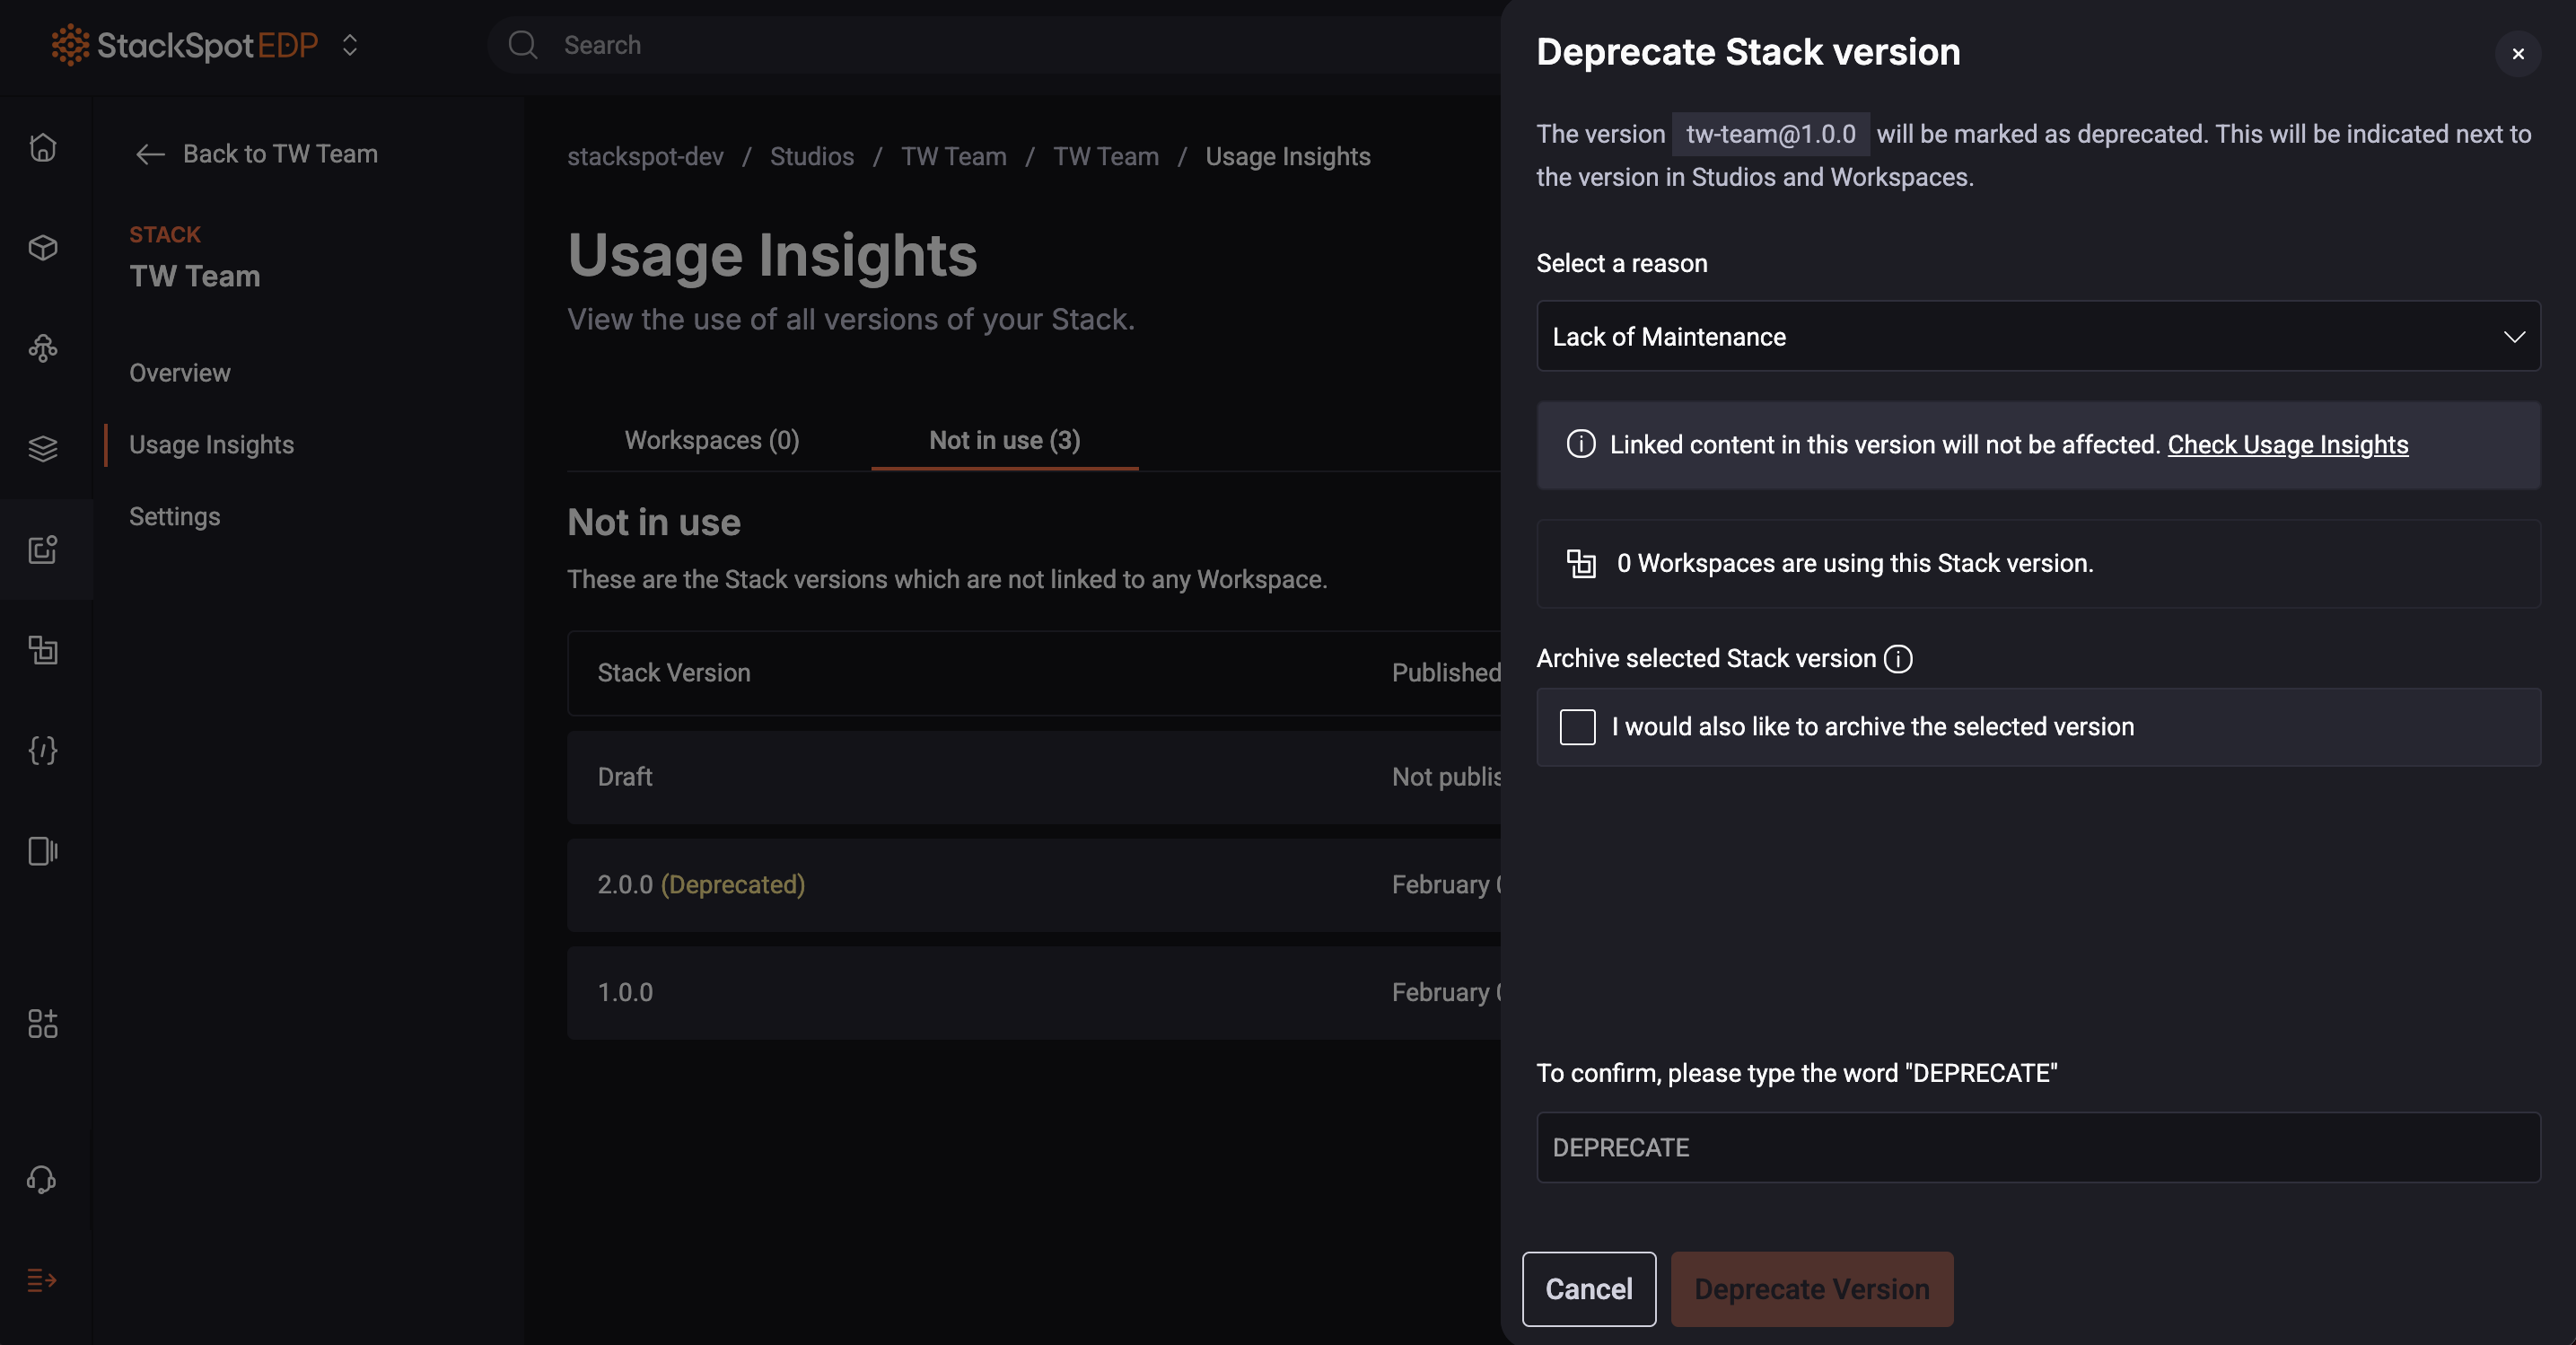This screenshot has height=1345, width=2576.
Task: Open the curly braces sidebar icon
Action: pyautogui.click(x=42, y=750)
